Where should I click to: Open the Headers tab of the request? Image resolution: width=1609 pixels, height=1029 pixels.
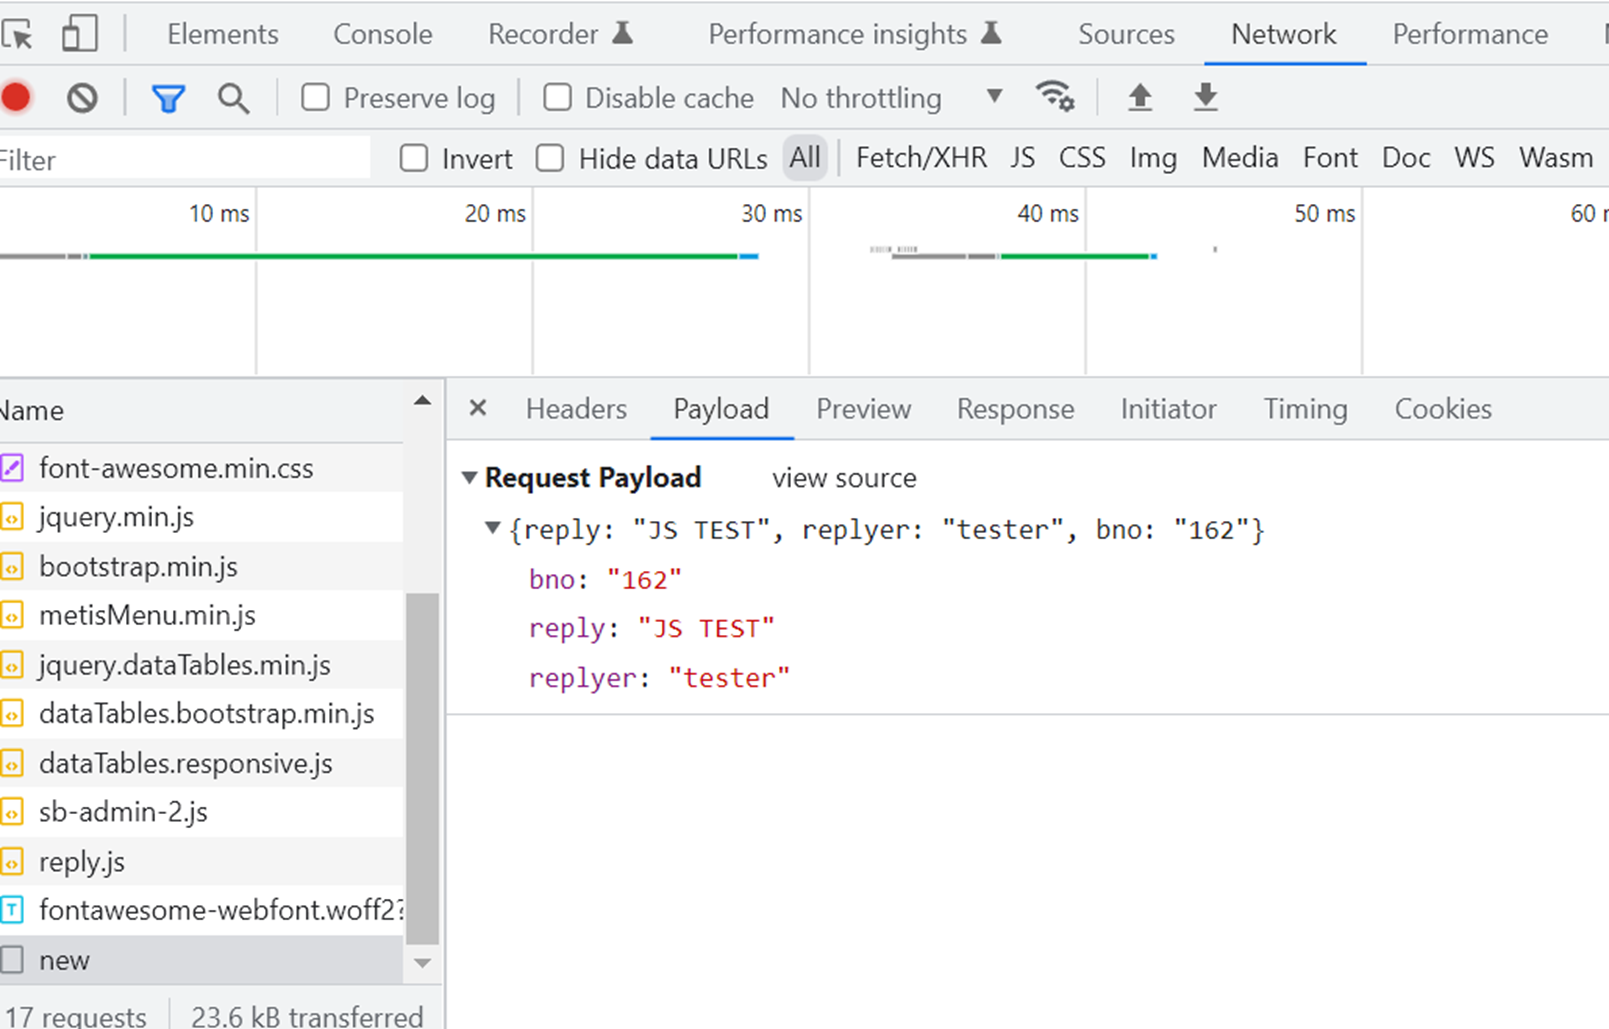point(576,409)
